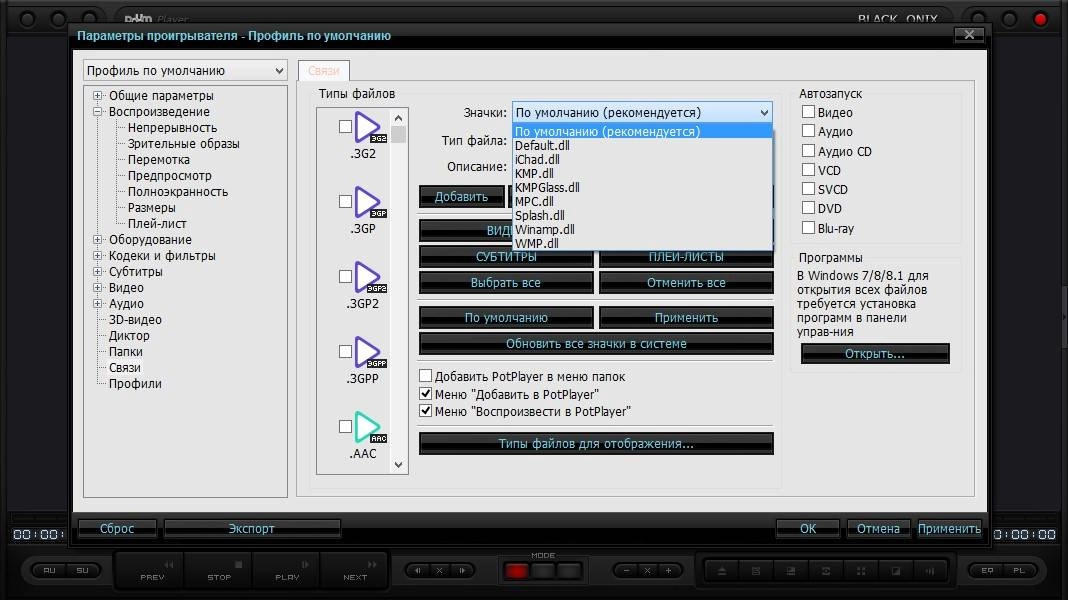
Task: Select KMP.dll from icons list
Action: pyautogui.click(x=642, y=173)
